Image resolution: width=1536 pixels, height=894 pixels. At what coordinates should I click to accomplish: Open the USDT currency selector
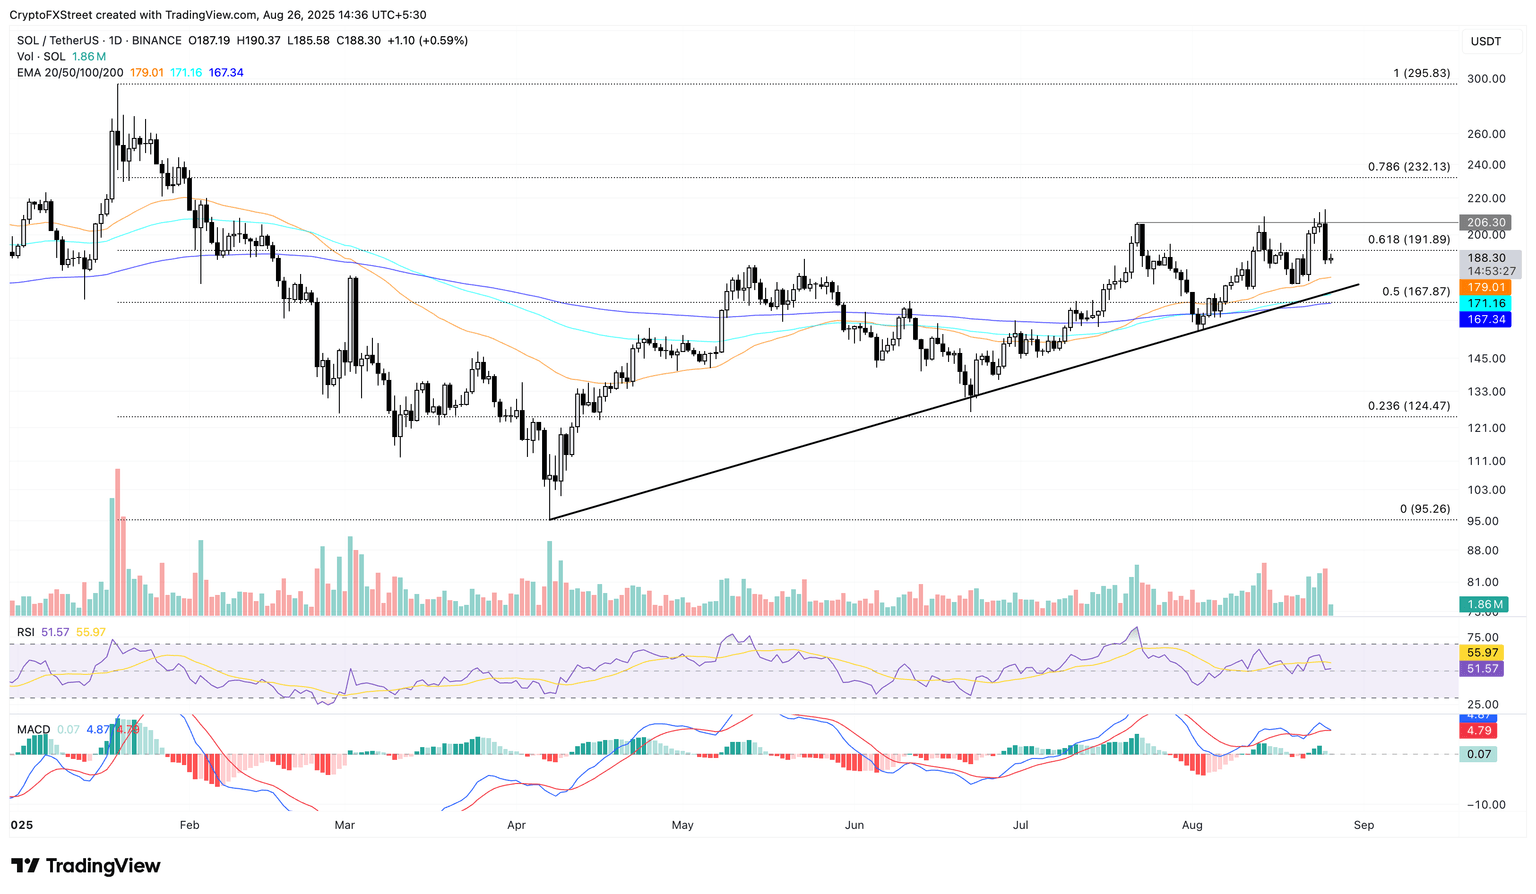(1485, 41)
